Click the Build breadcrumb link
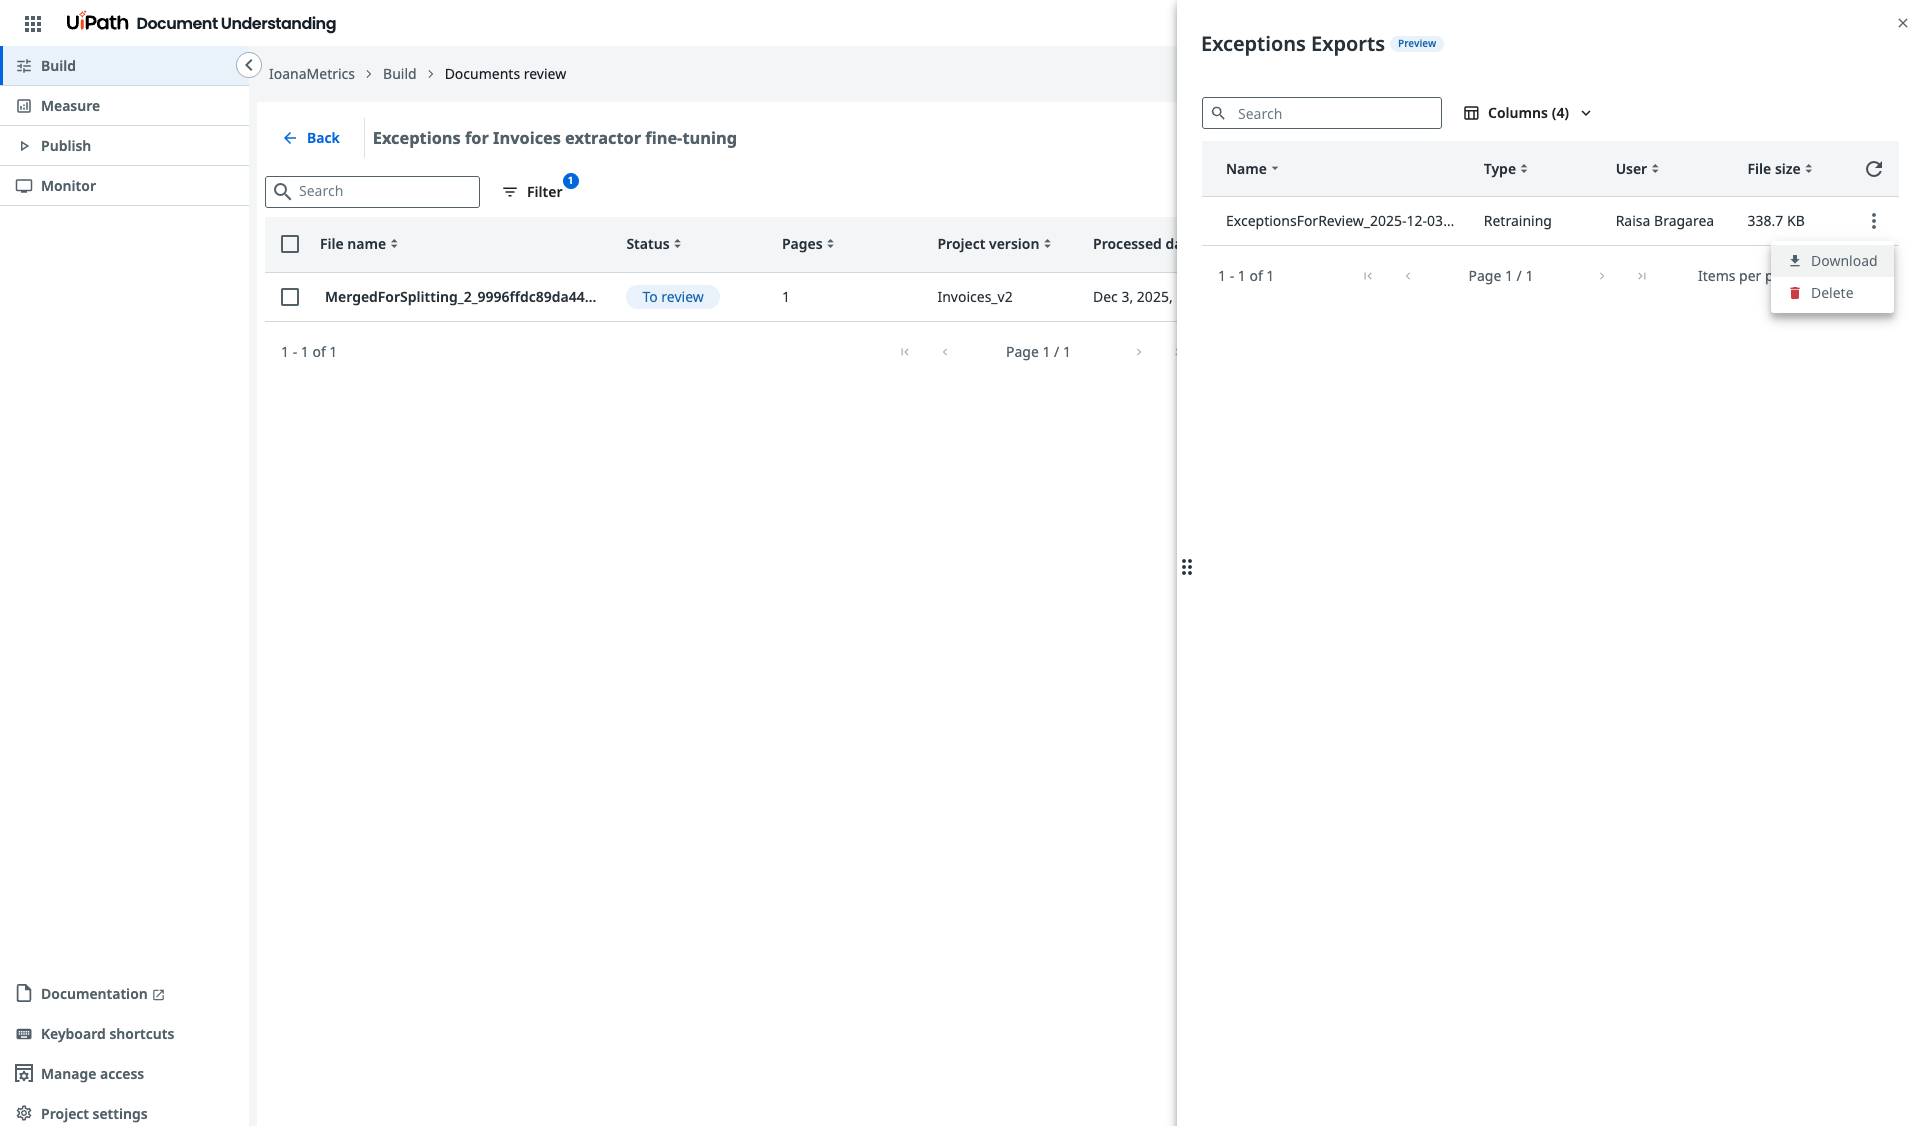1924x1126 pixels. point(399,74)
